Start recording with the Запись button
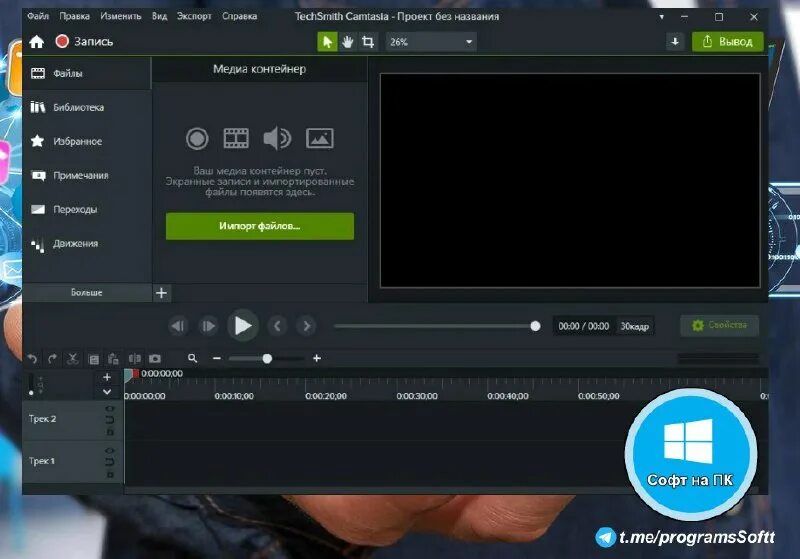This screenshot has height=559, width=800. click(x=84, y=41)
